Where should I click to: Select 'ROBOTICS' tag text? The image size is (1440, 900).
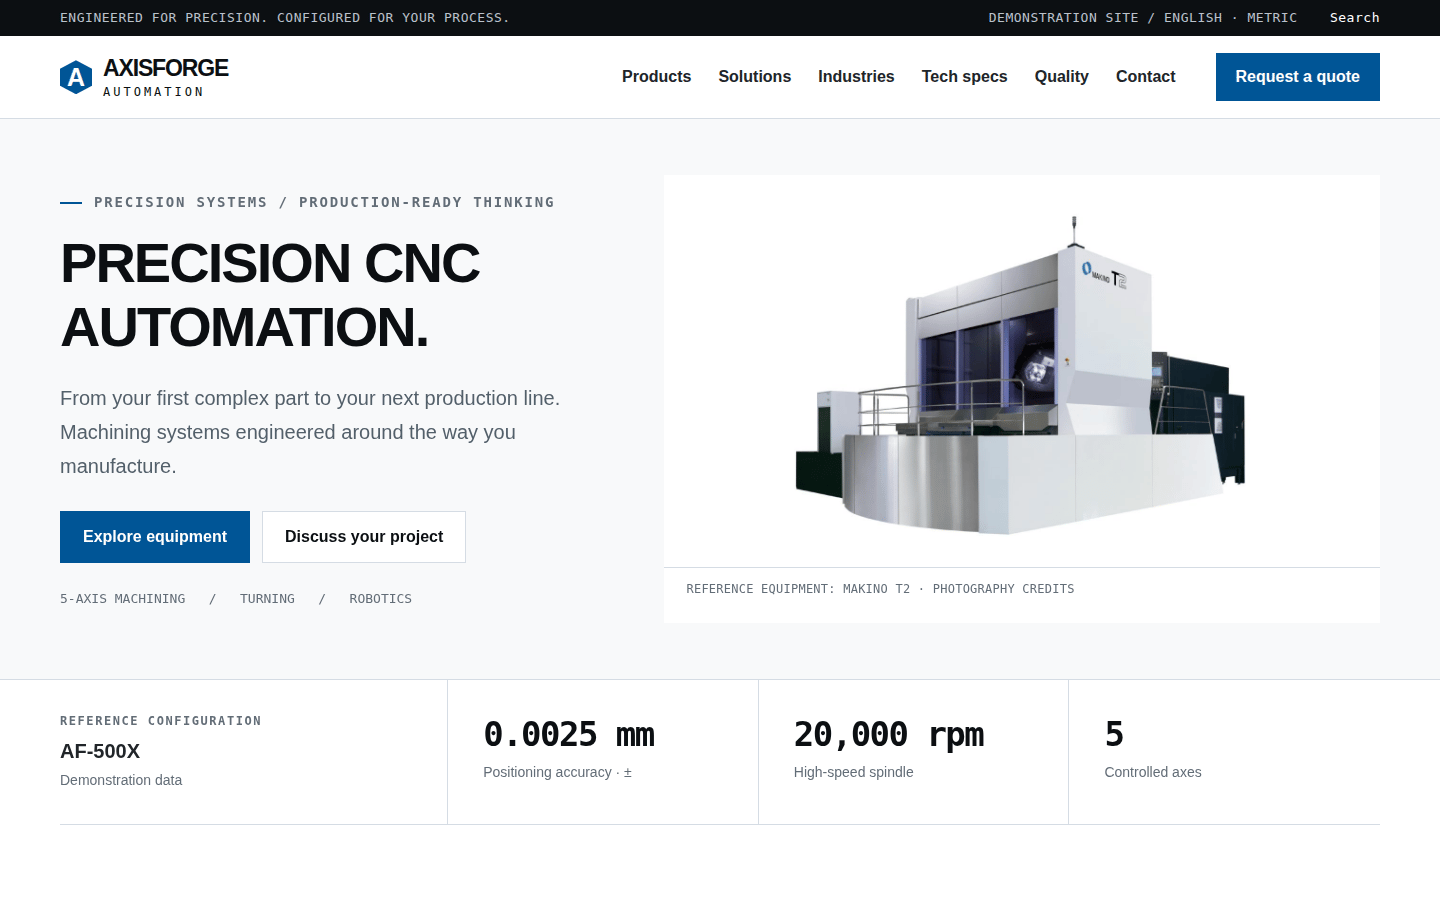tap(380, 599)
